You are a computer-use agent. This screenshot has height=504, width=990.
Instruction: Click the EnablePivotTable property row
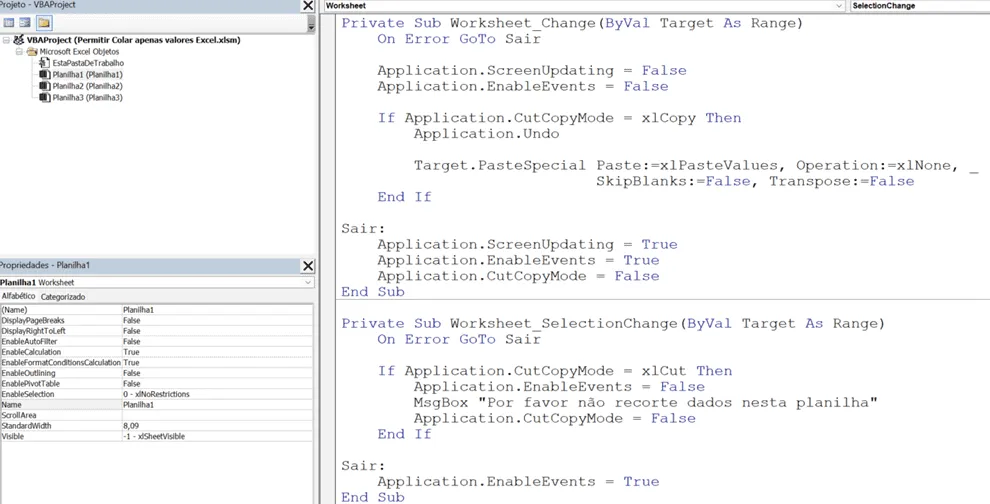click(156, 383)
